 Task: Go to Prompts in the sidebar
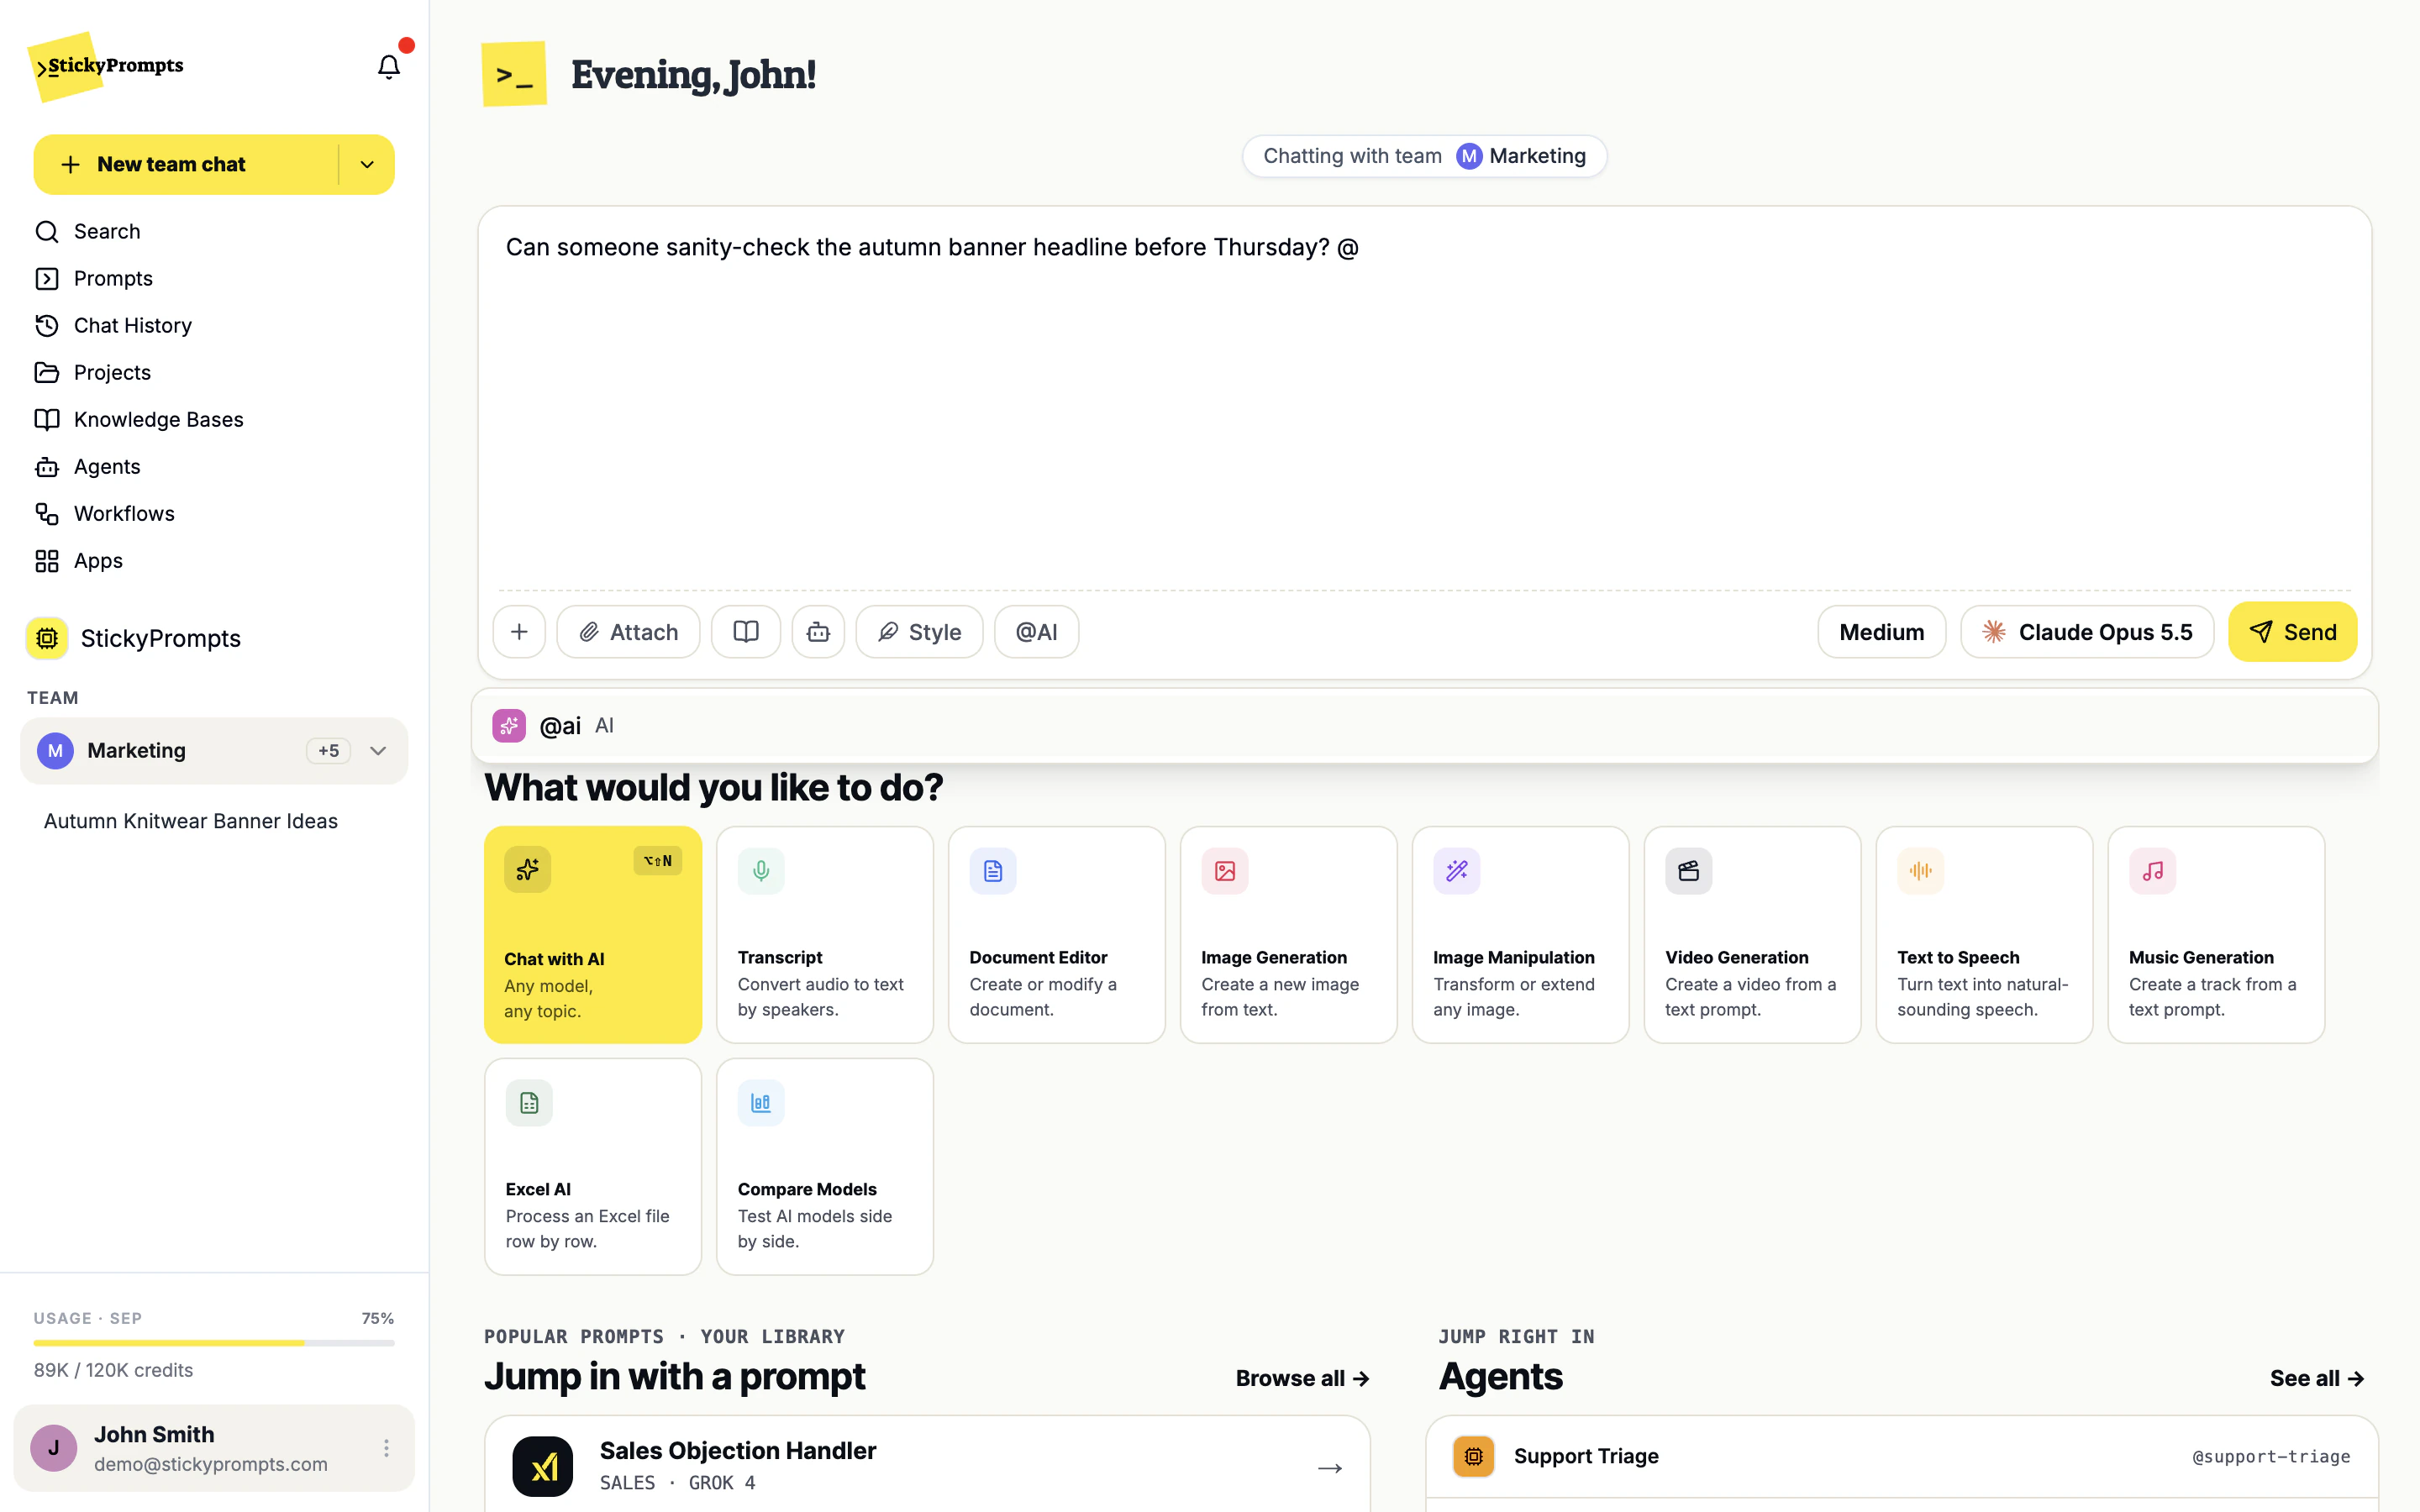[x=214, y=278]
